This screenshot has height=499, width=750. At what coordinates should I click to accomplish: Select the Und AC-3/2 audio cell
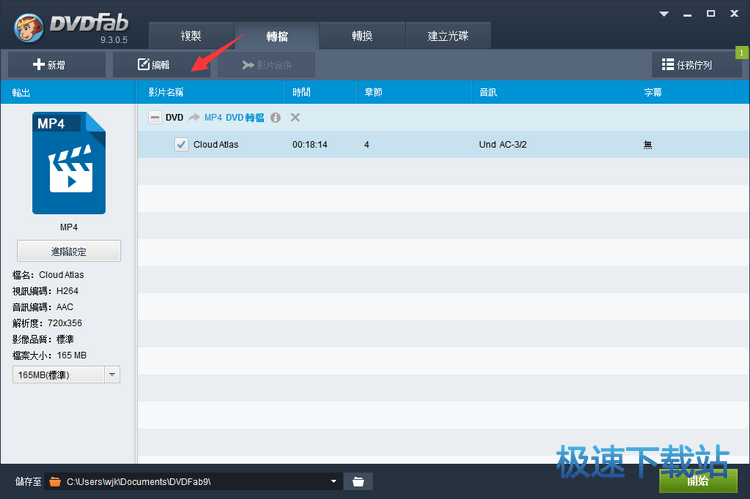pos(502,145)
